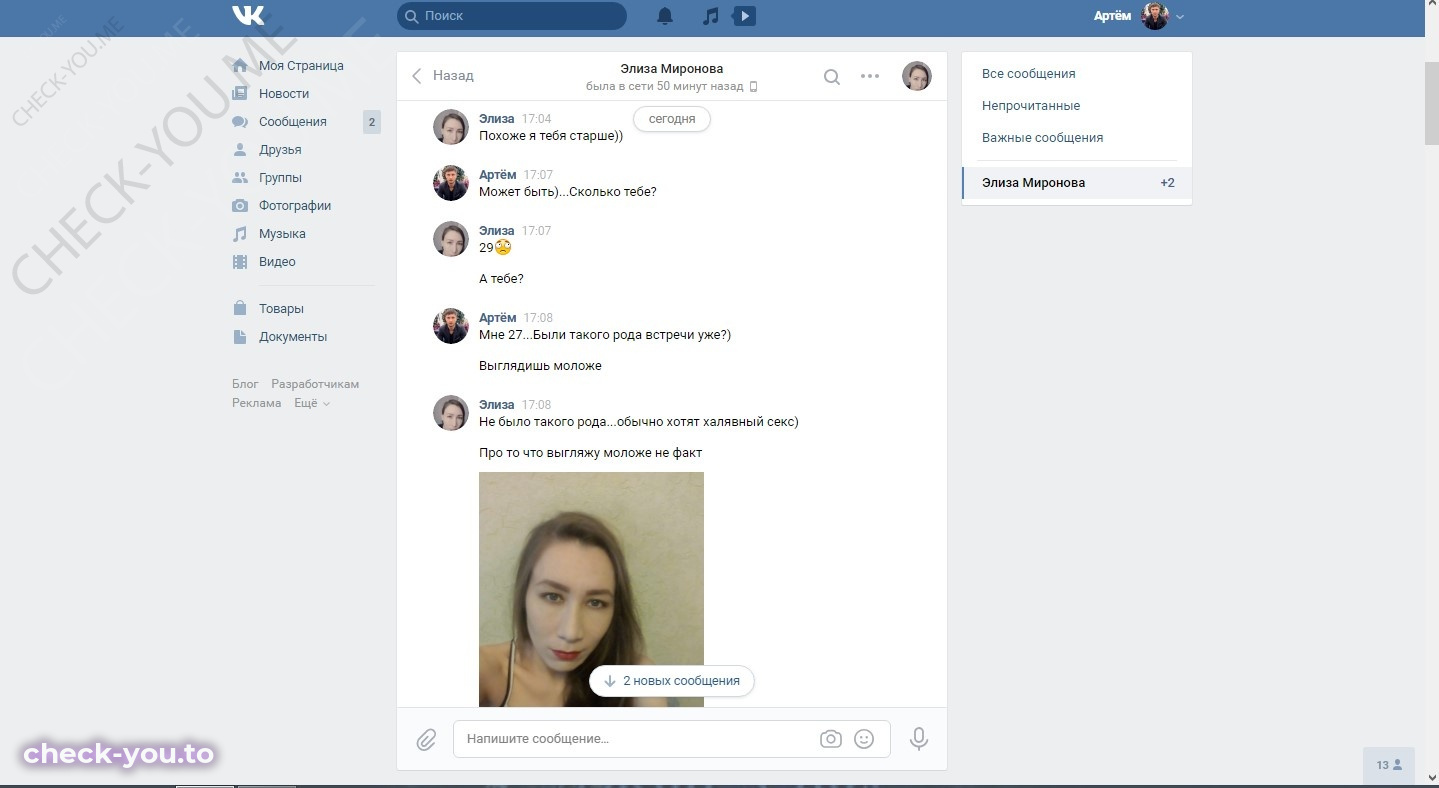Click camera icon to attach photo
Image resolution: width=1439 pixels, height=788 pixels.
(830, 739)
